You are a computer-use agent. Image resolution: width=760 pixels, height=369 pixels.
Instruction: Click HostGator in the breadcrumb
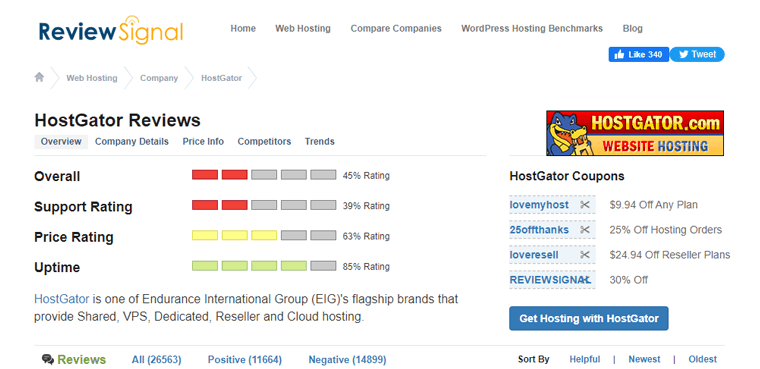tap(222, 78)
